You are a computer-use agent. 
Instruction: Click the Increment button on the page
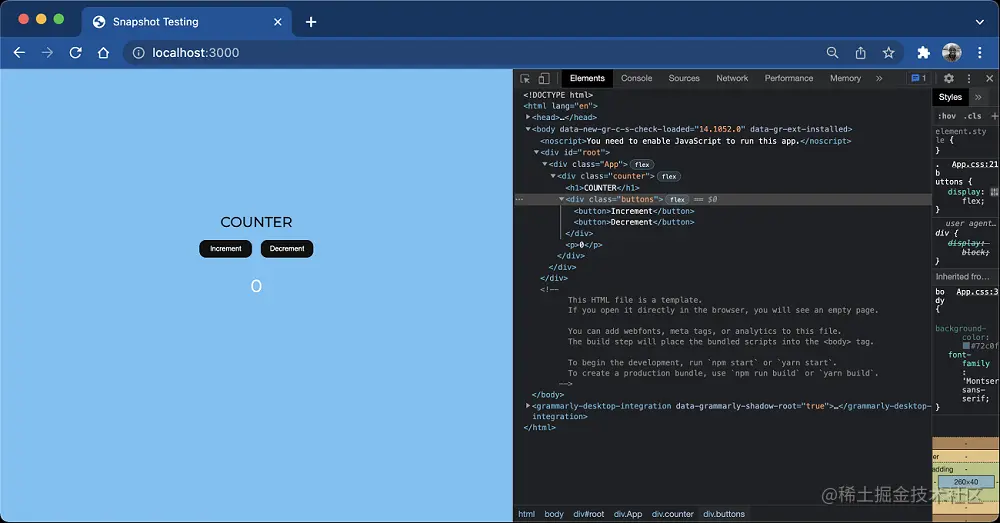point(226,249)
